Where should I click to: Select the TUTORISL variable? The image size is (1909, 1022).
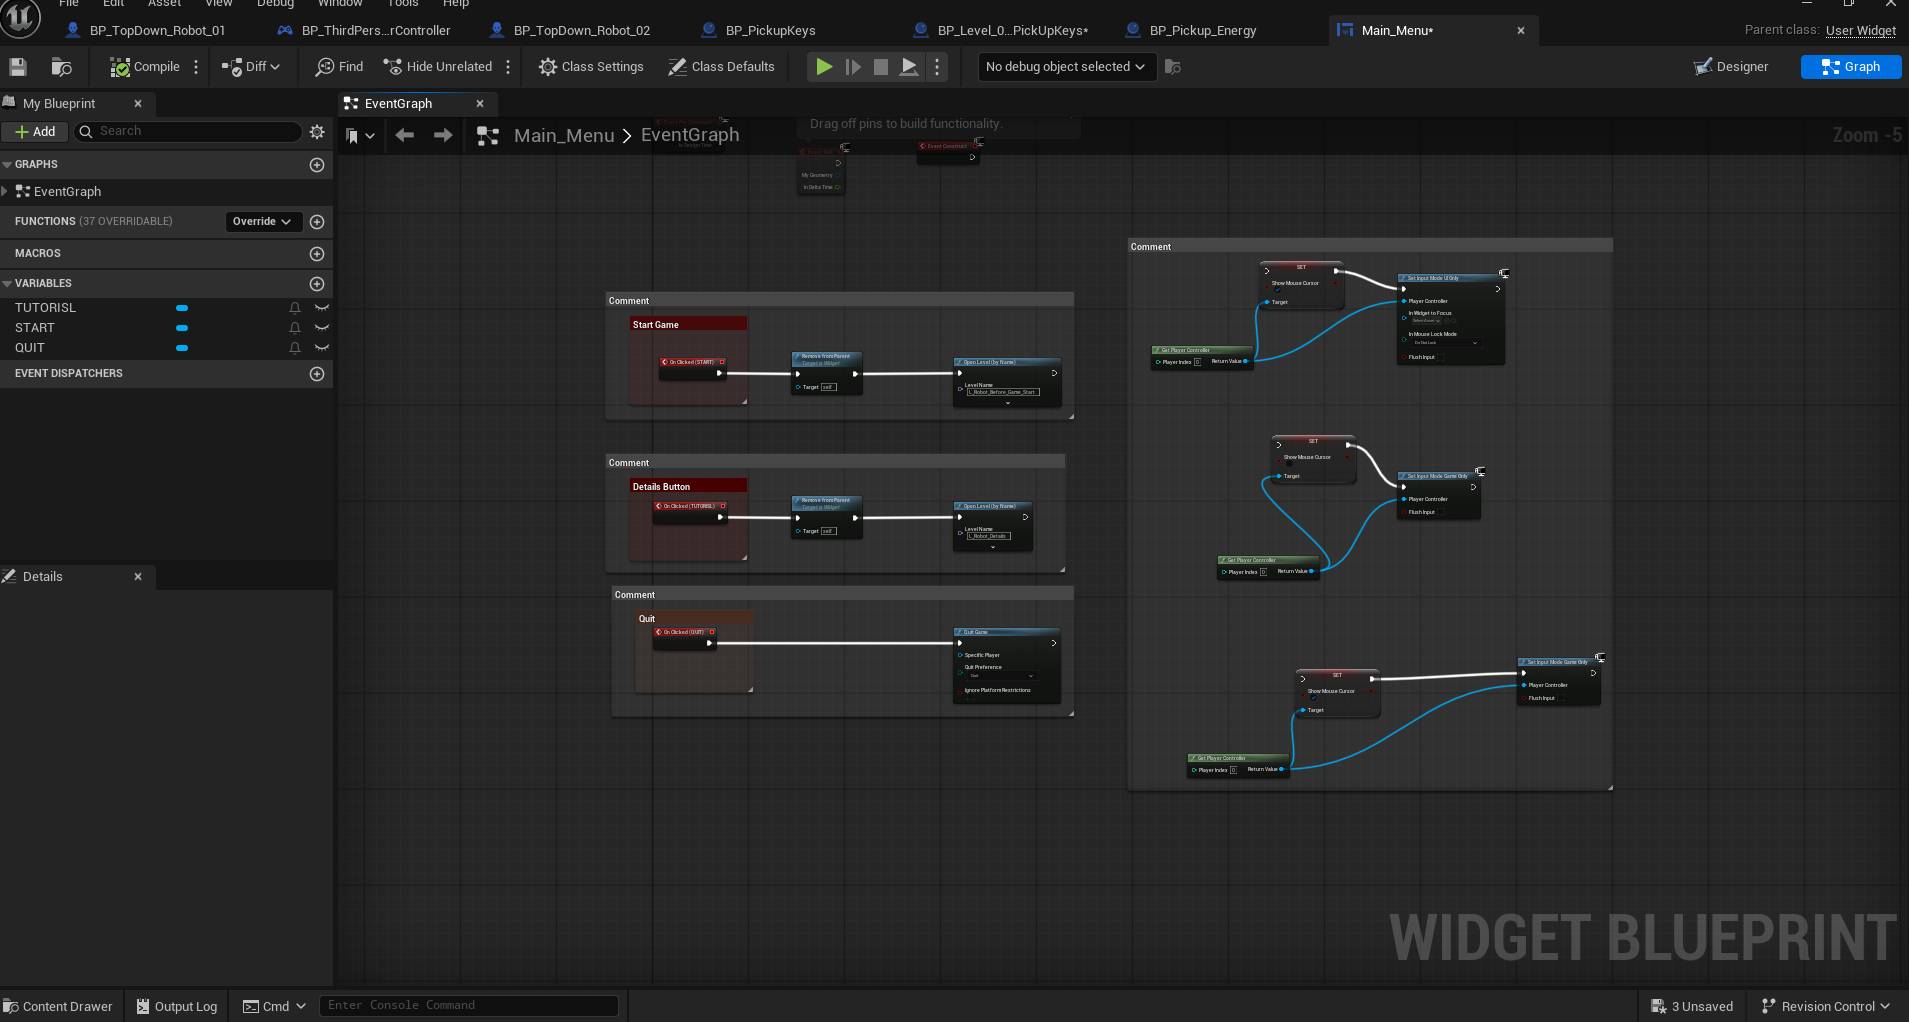45,307
